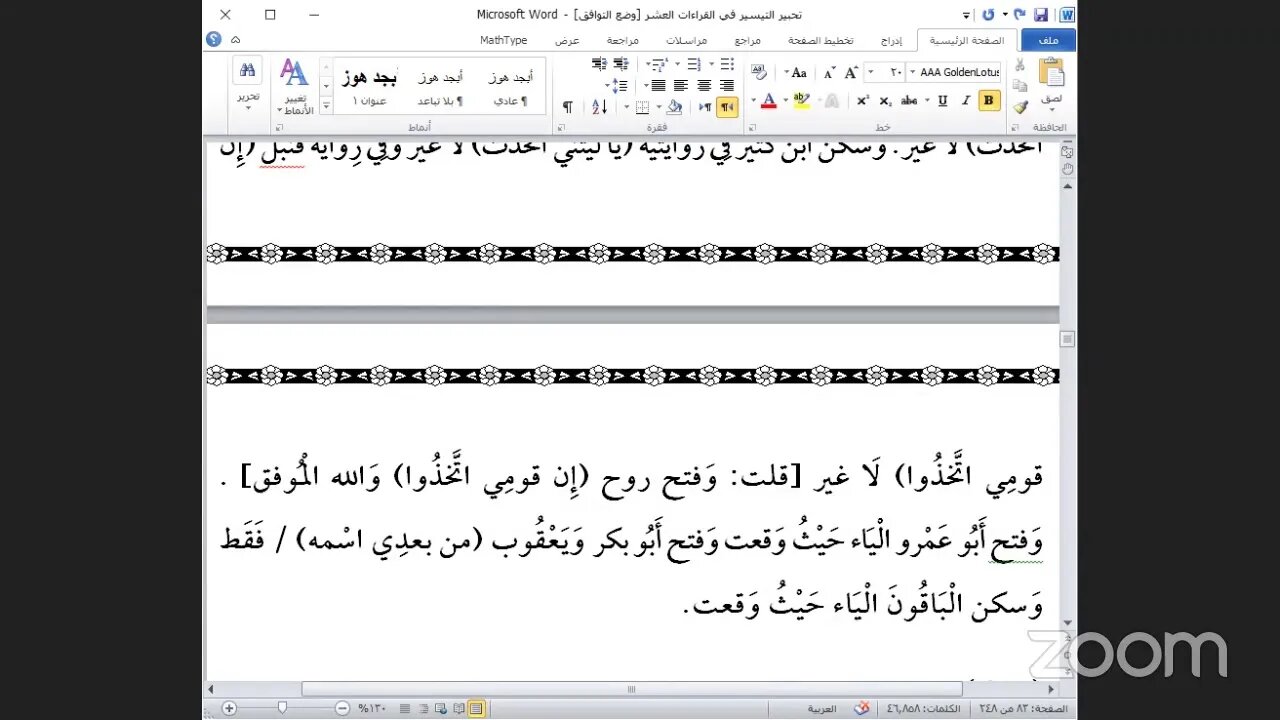Screen dimensions: 1280x720
Task: Toggle strikethrough text button
Action: coord(909,100)
